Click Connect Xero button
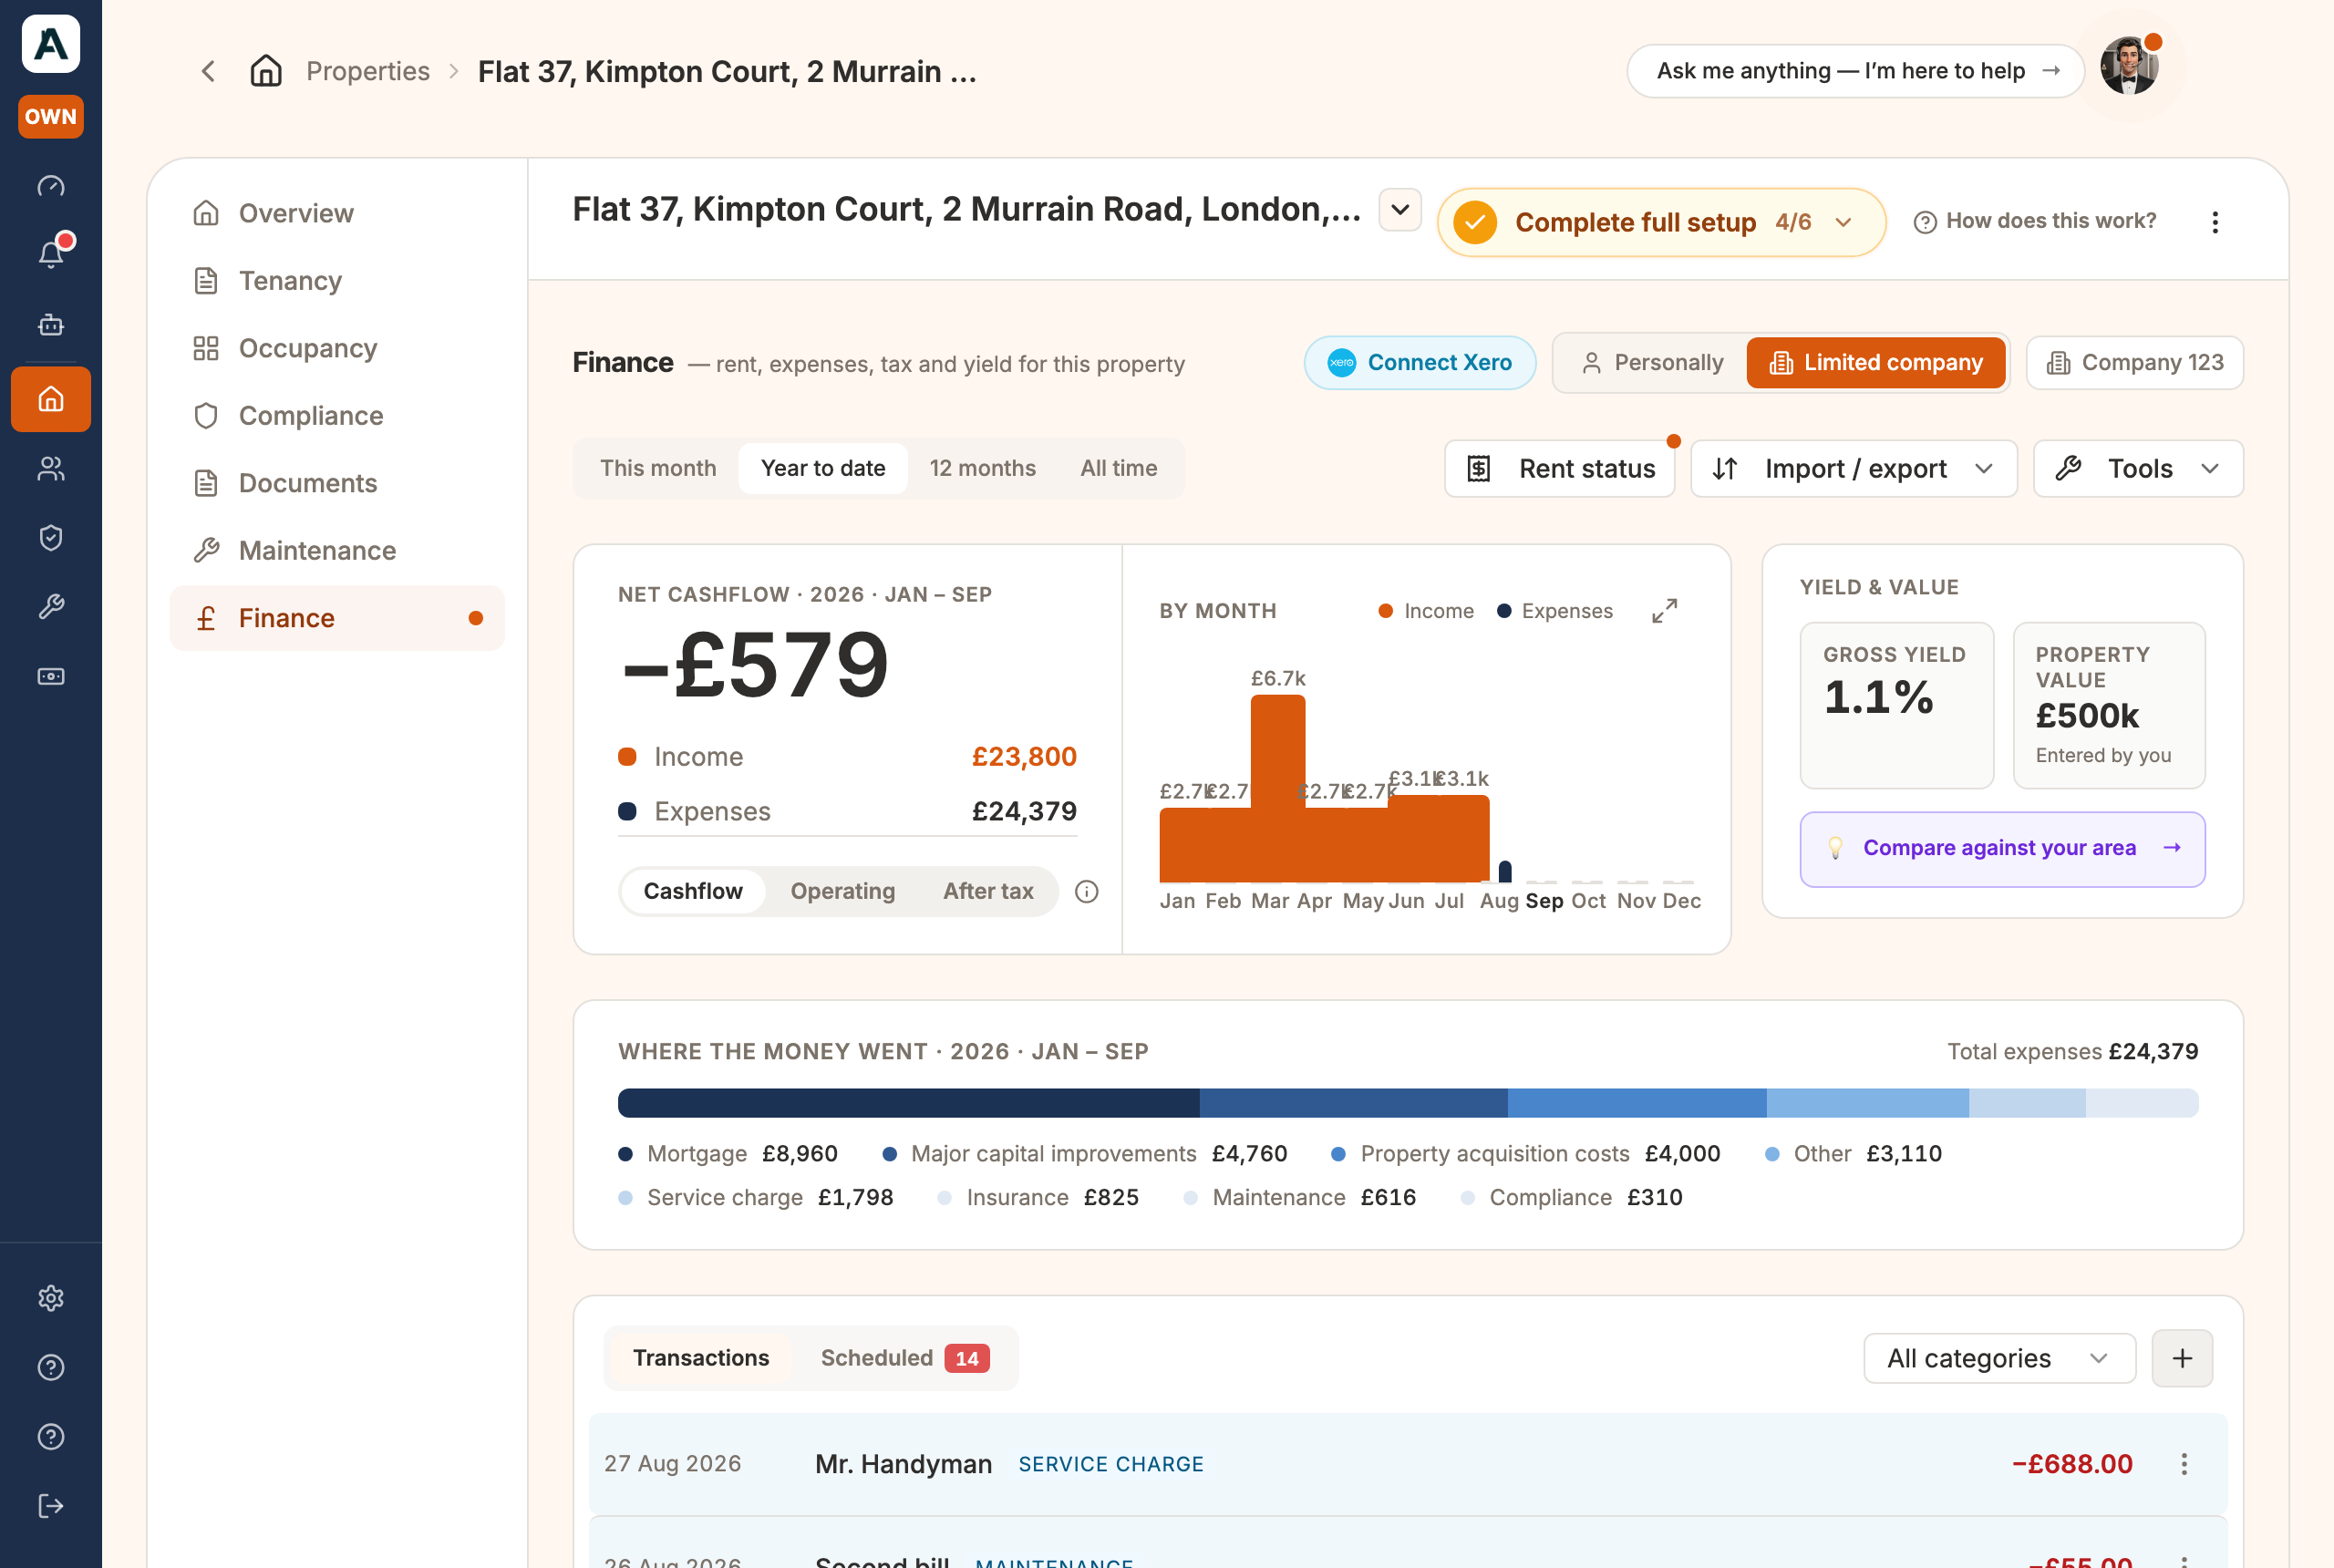Viewport: 2334px width, 1568px height. (1420, 363)
